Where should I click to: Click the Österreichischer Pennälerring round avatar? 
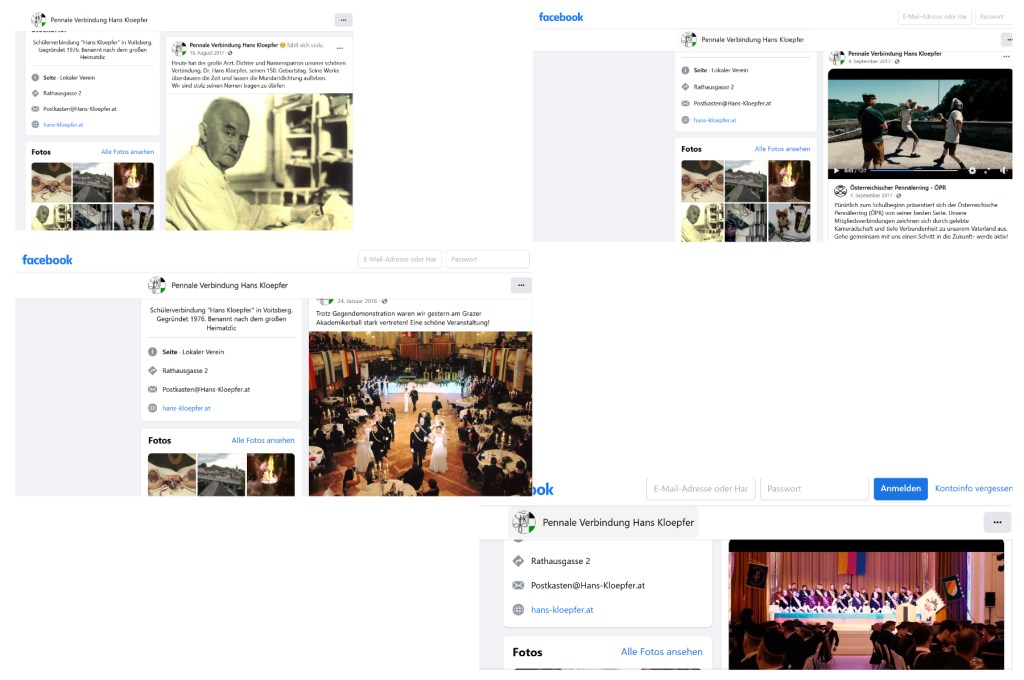click(840, 190)
